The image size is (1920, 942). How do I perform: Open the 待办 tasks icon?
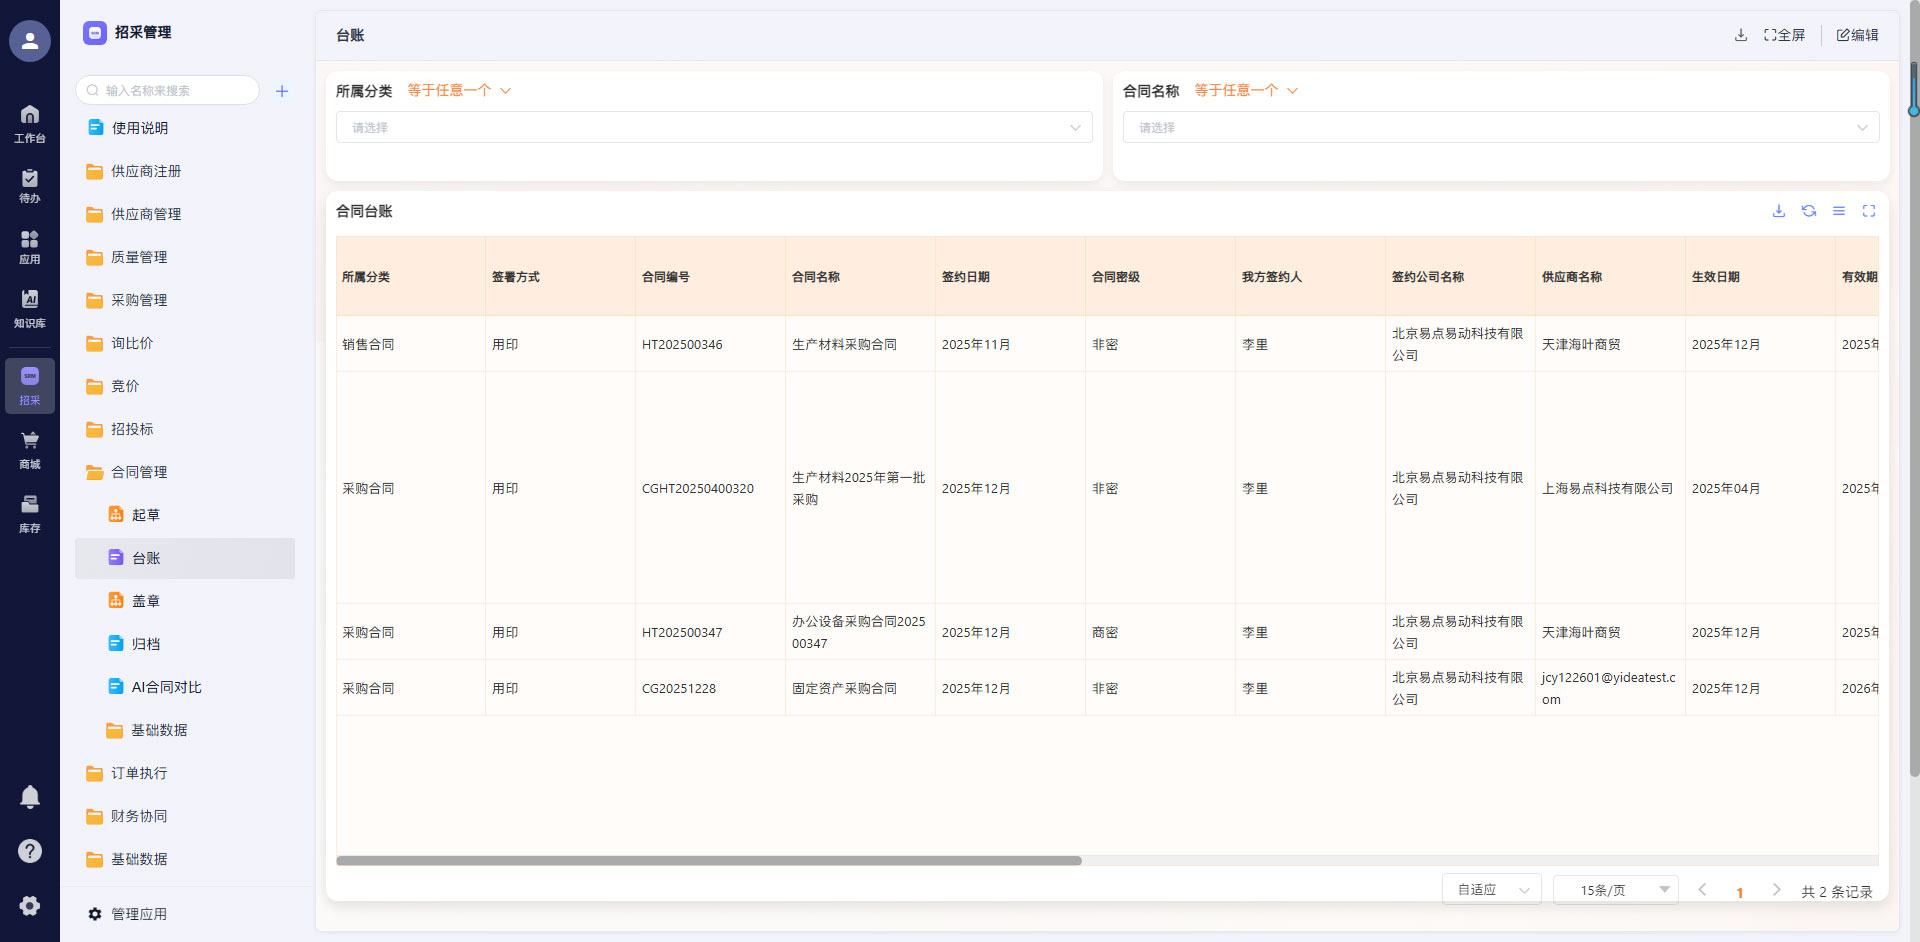click(30, 185)
